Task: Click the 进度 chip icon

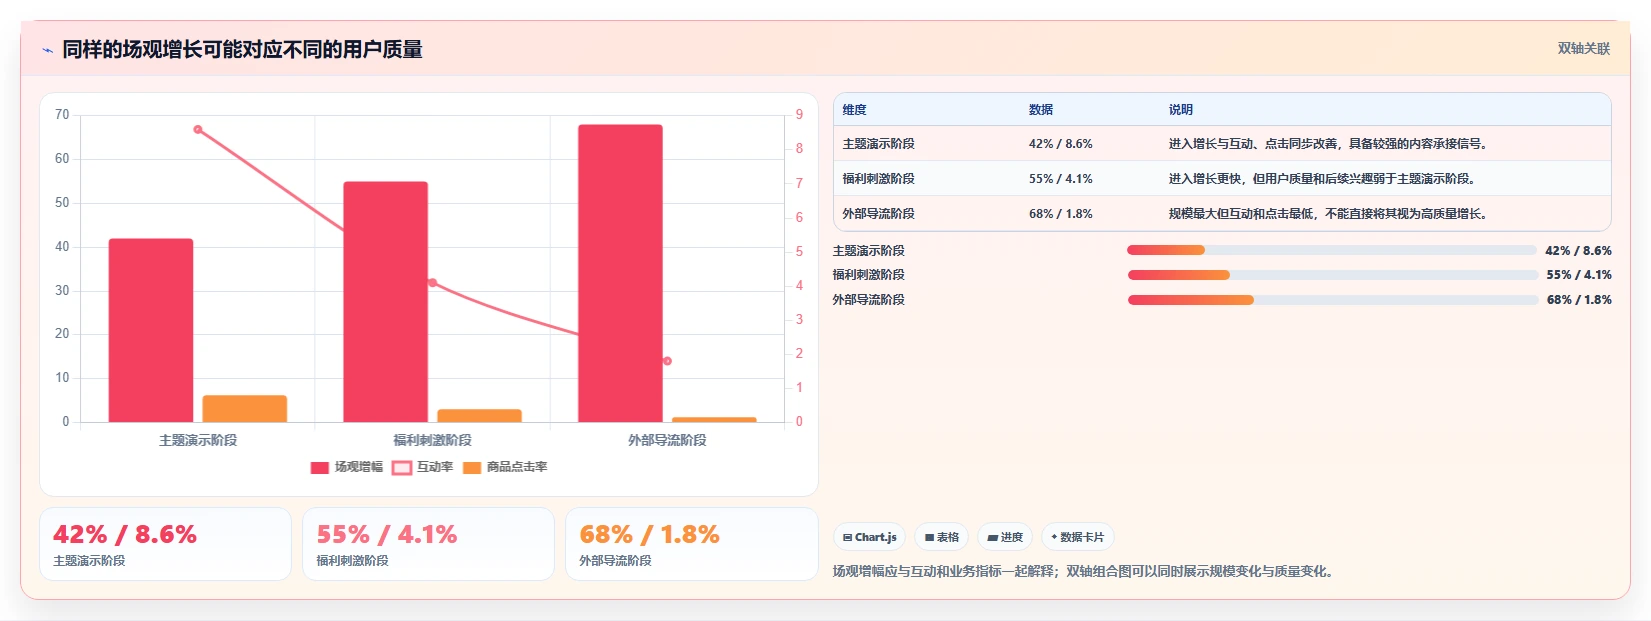Action: (992, 538)
